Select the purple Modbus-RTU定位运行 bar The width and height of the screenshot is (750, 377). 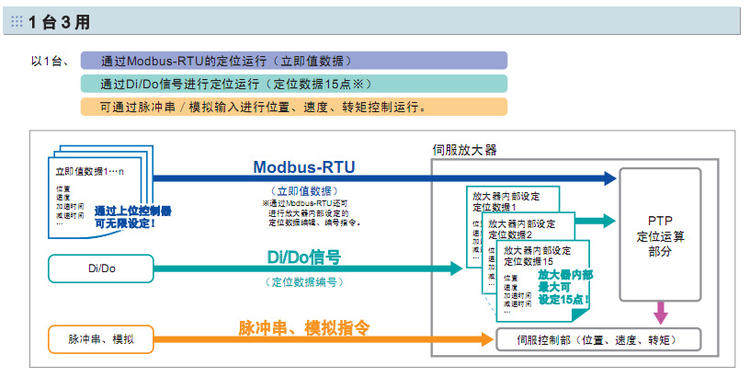click(294, 61)
